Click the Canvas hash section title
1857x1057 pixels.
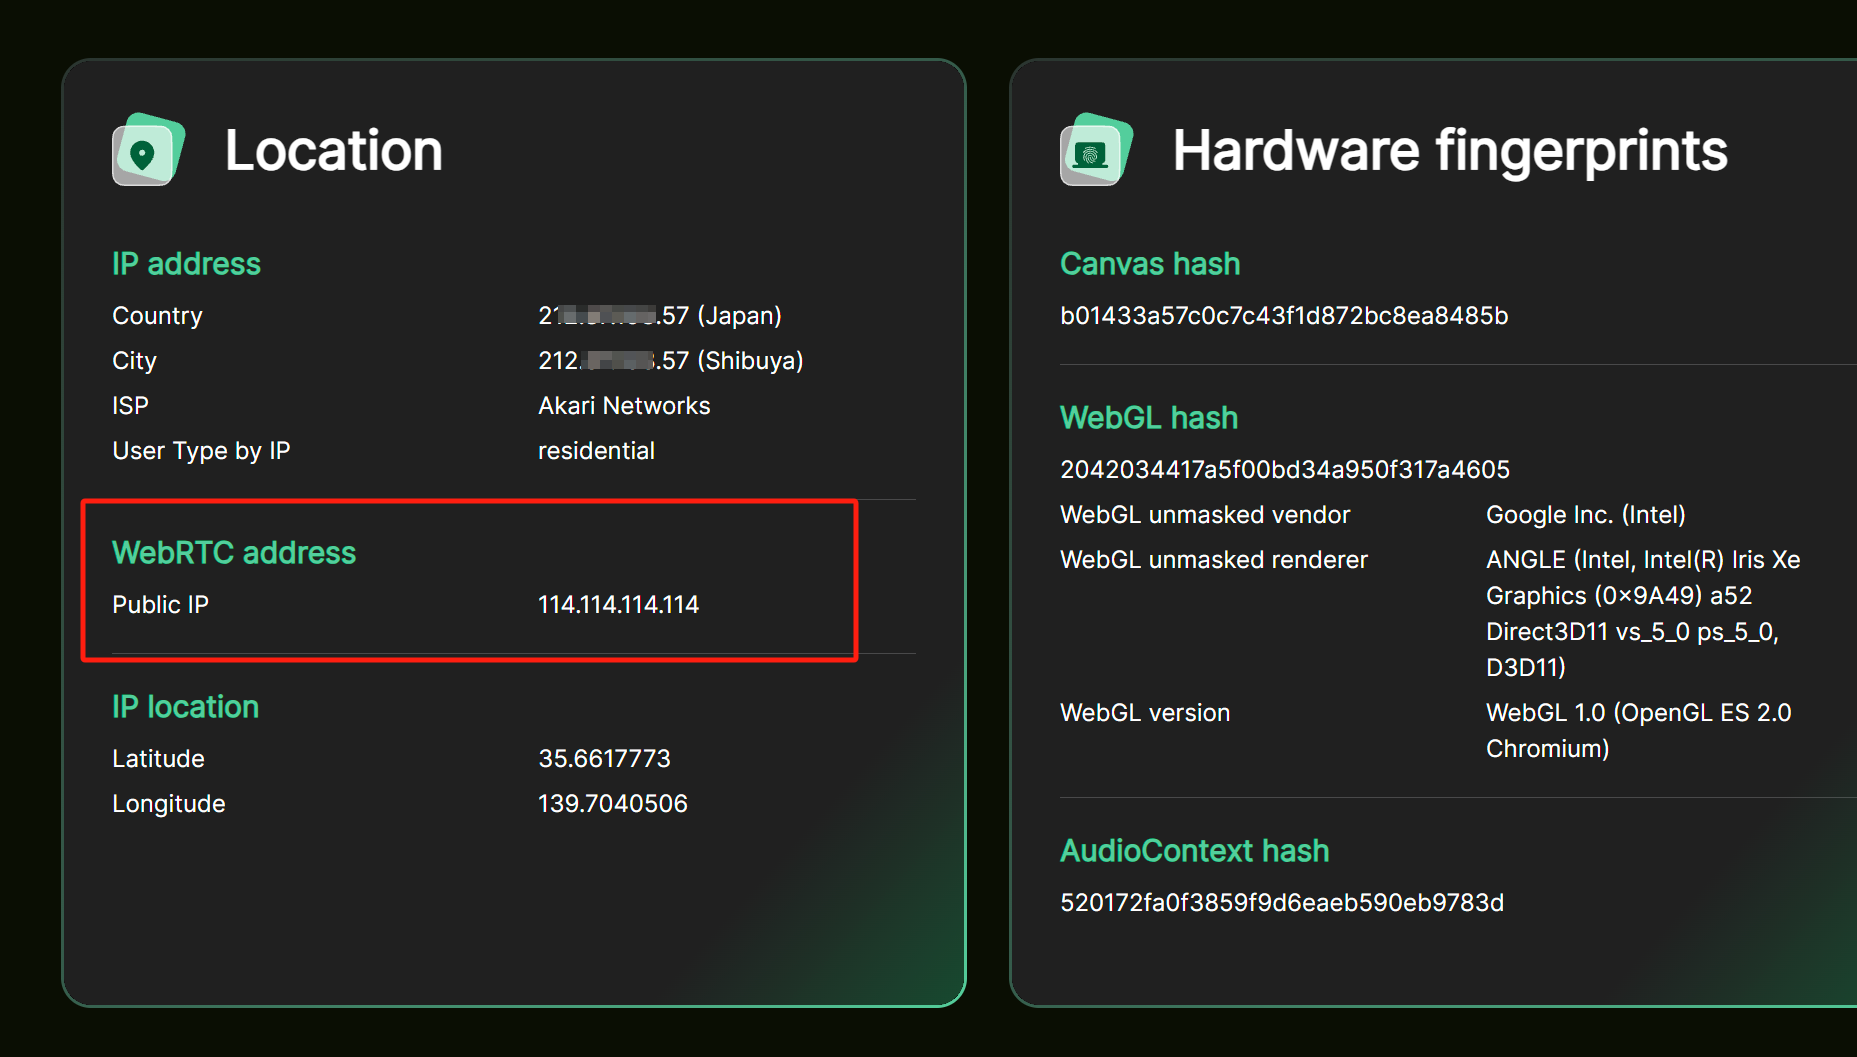pos(1150,264)
